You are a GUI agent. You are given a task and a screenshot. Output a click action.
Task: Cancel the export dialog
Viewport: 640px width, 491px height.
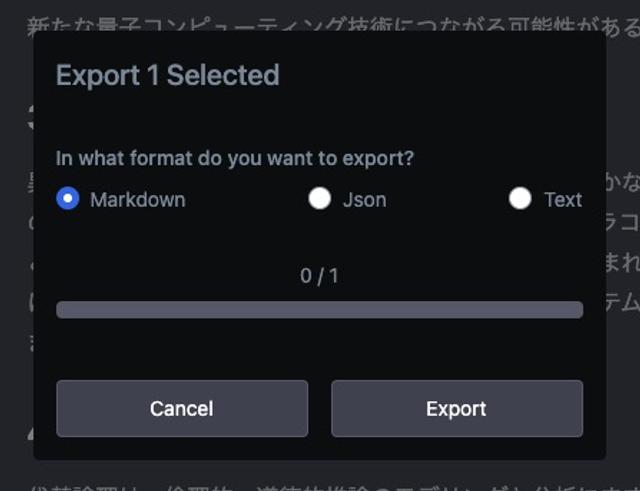[182, 409]
